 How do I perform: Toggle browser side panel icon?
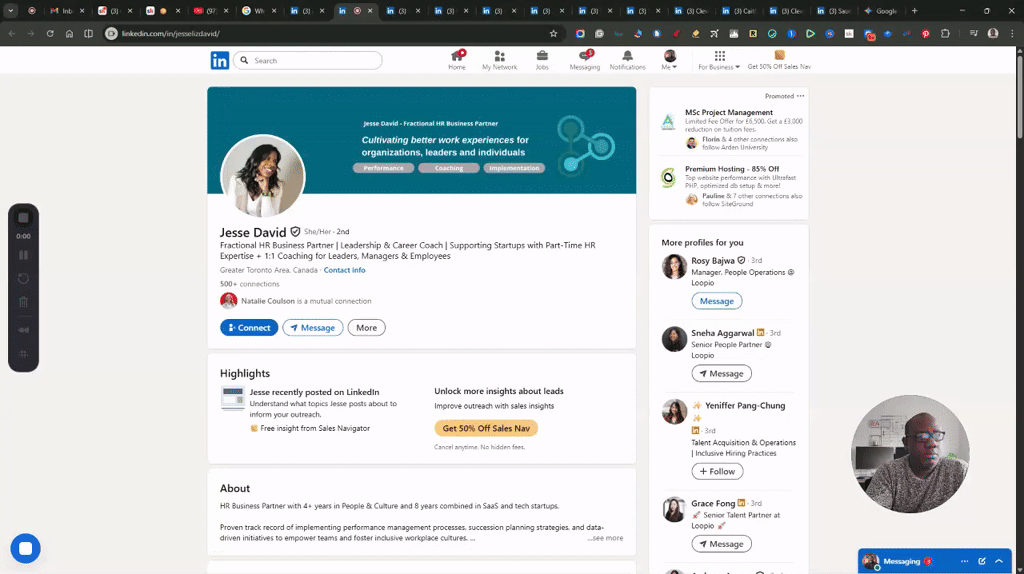89,33
